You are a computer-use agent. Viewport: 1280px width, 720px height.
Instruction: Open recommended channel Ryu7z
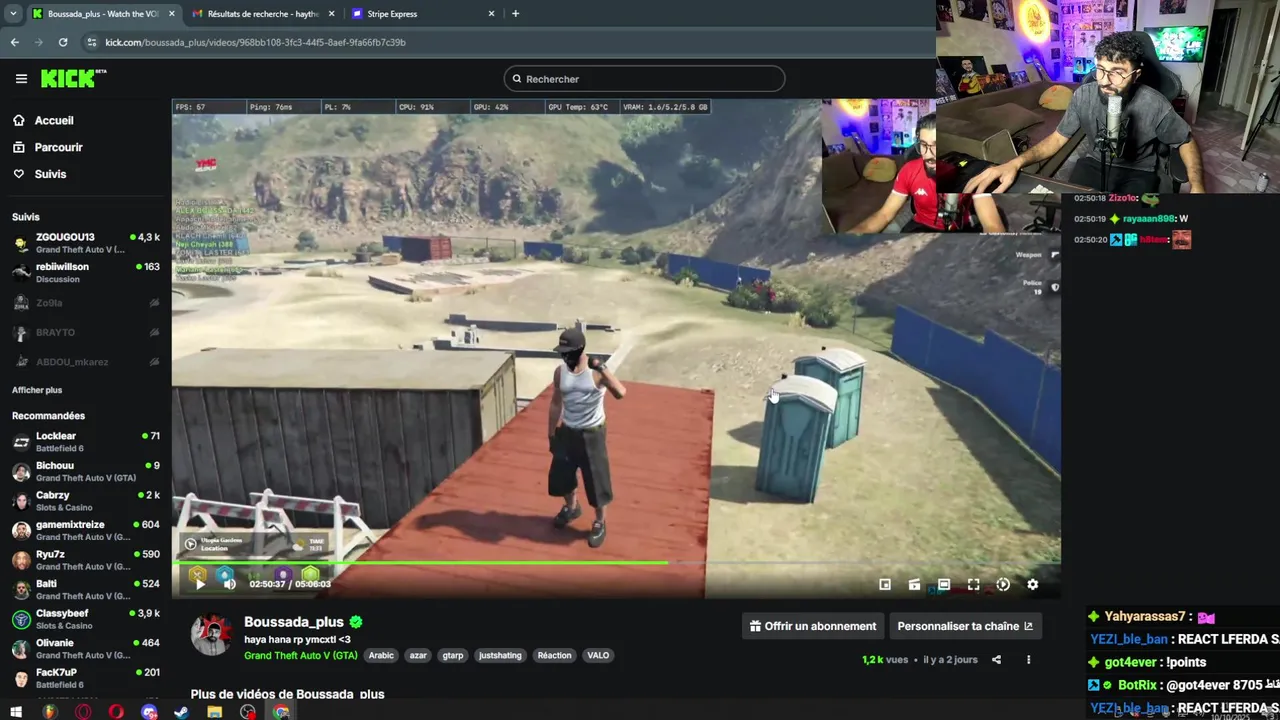click(86, 560)
